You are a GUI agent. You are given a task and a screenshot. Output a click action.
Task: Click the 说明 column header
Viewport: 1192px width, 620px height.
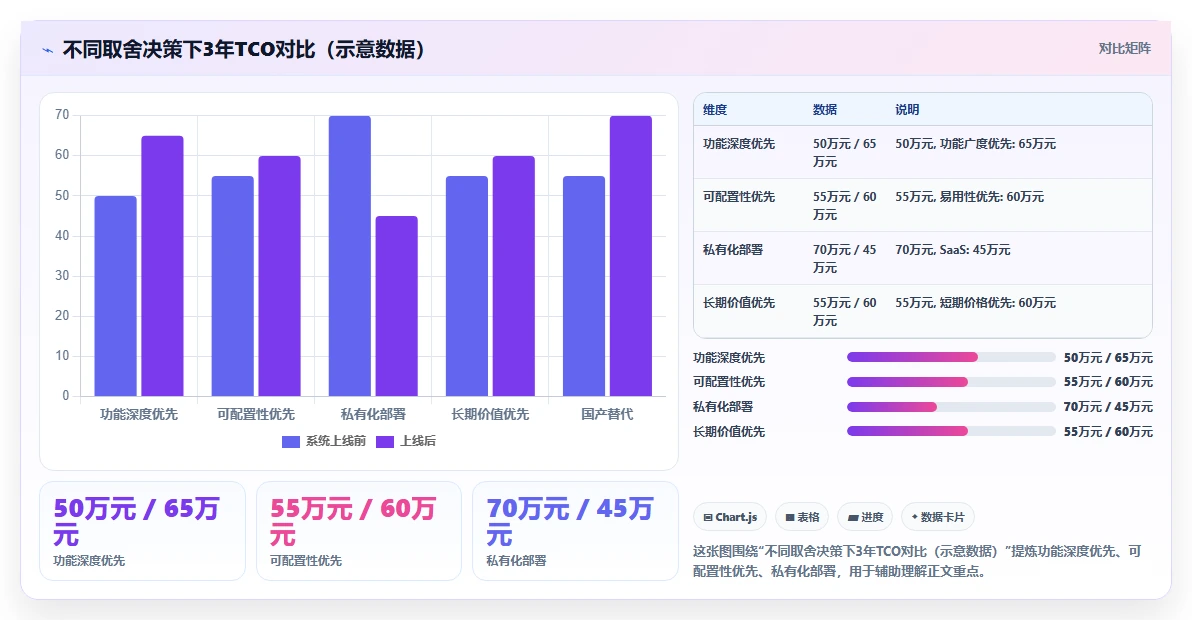(x=907, y=110)
